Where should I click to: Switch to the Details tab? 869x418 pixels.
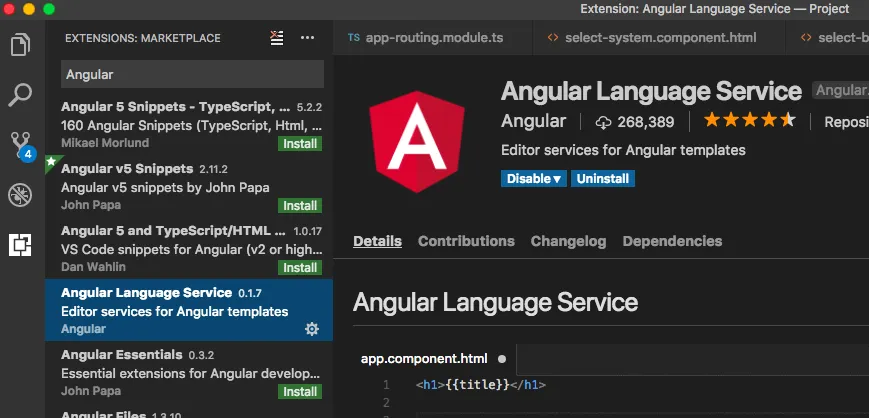[x=377, y=241]
